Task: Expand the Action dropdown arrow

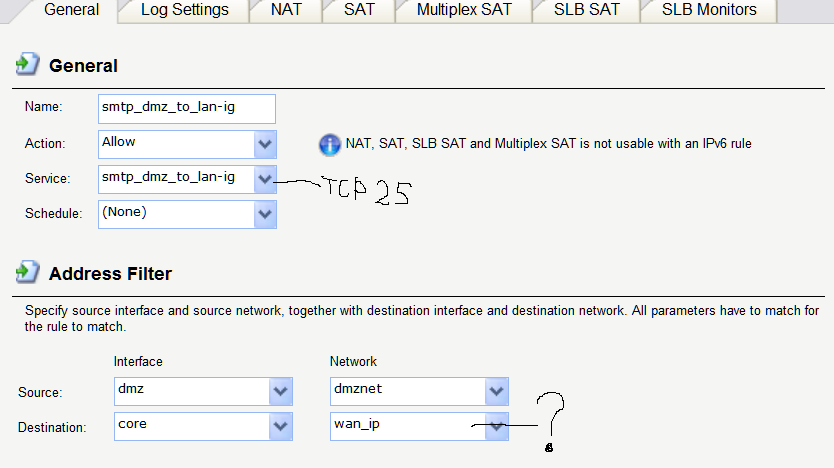Action: 265,144
